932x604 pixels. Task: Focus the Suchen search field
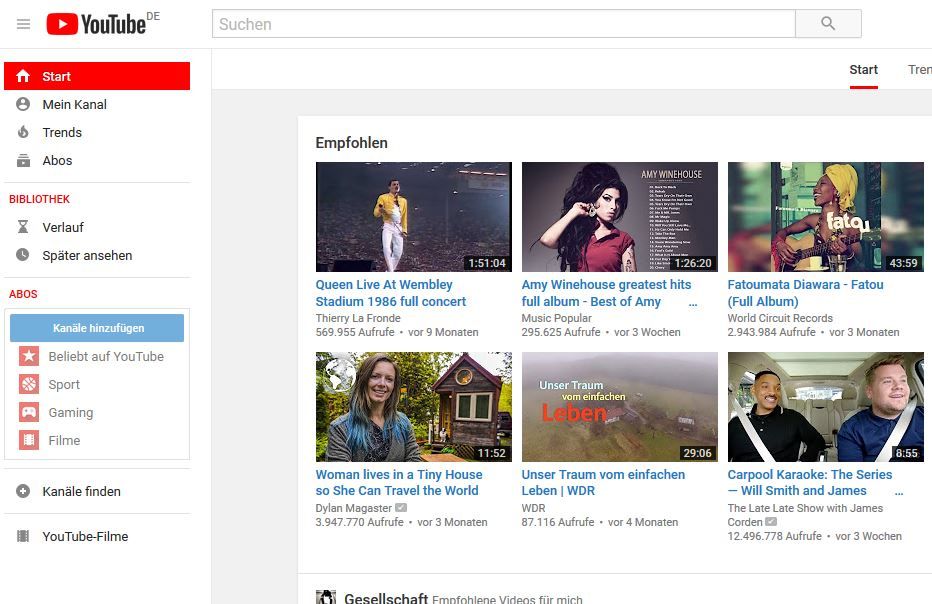[503, 24]
